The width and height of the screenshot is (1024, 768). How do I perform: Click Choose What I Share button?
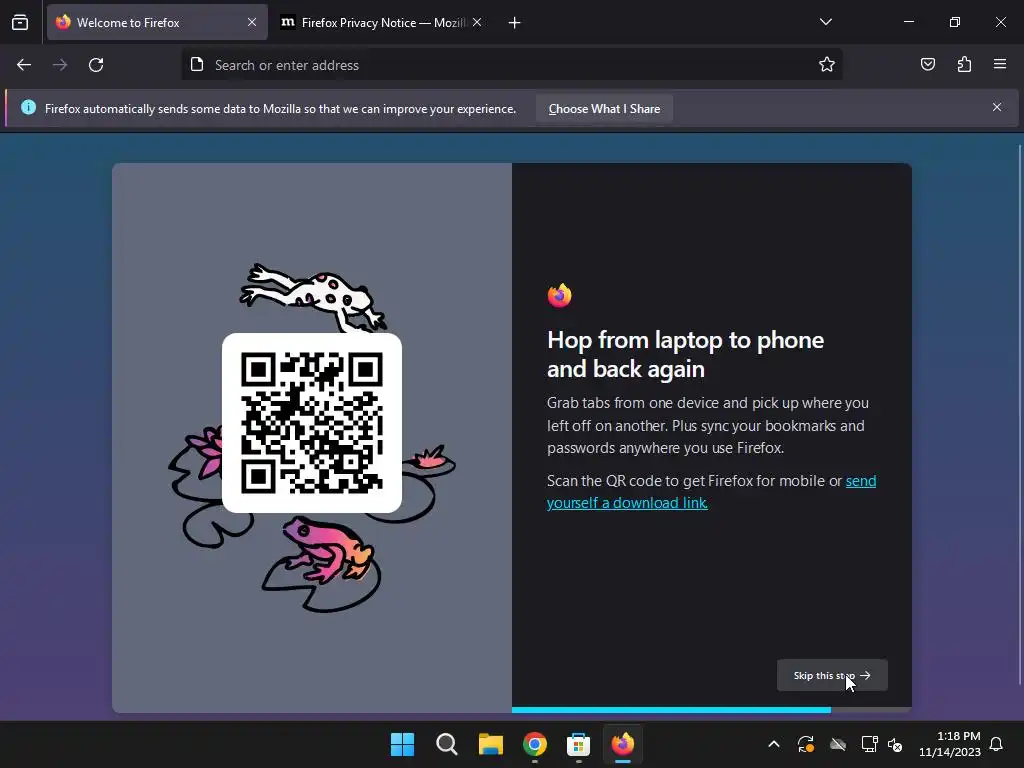604,109
